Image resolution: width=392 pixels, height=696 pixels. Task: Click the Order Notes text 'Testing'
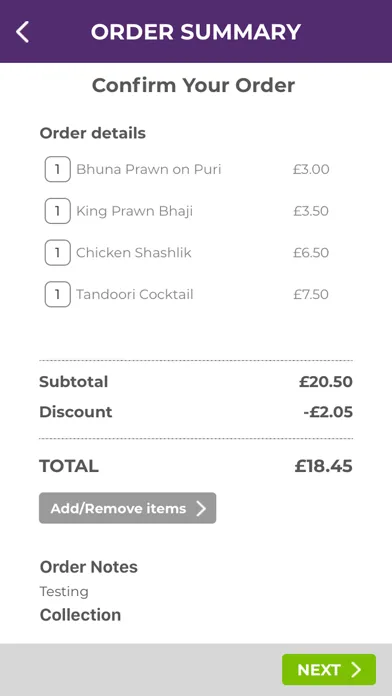64,592
